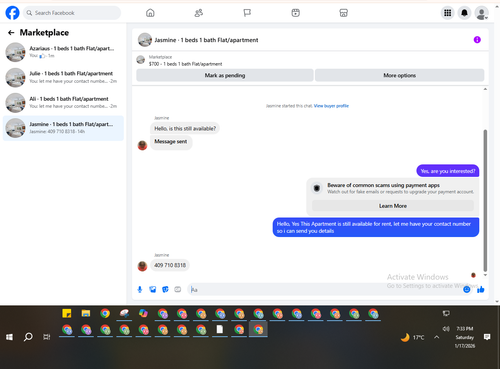This screenshot has width=500, height=369.
Task: Click Jasmine's avatar beside 'Message sent'
Action: [142, 145]
